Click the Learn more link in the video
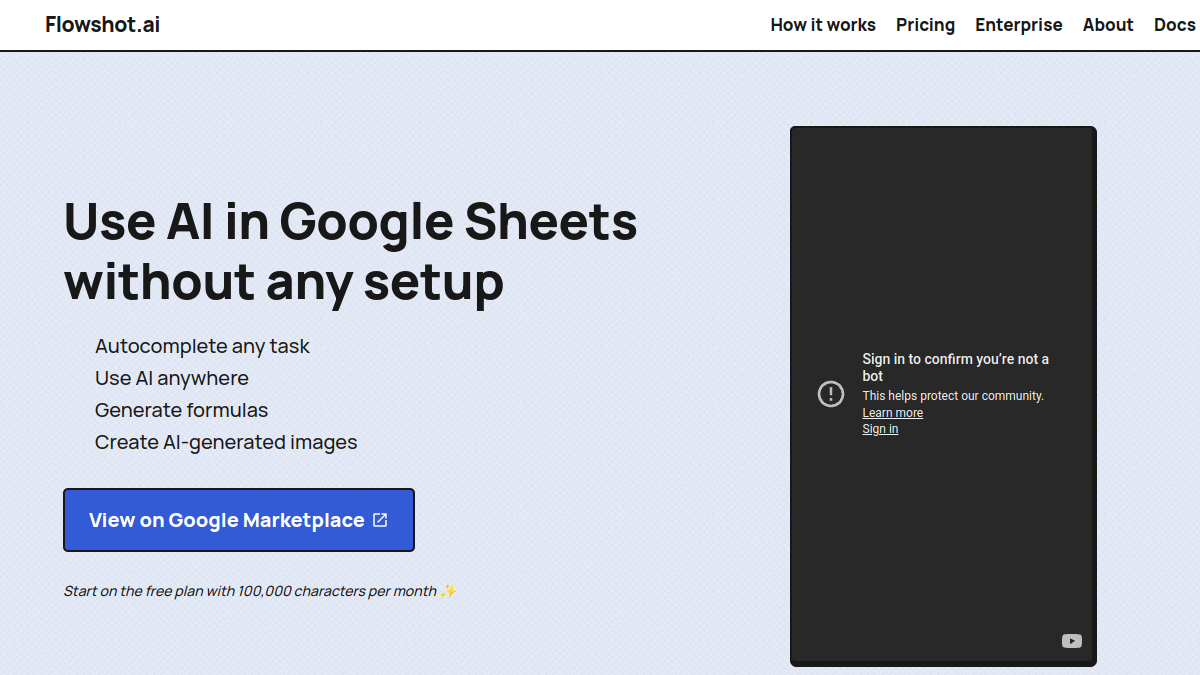The height and width of the screenshot is (675, 1200). coord(893,413)
